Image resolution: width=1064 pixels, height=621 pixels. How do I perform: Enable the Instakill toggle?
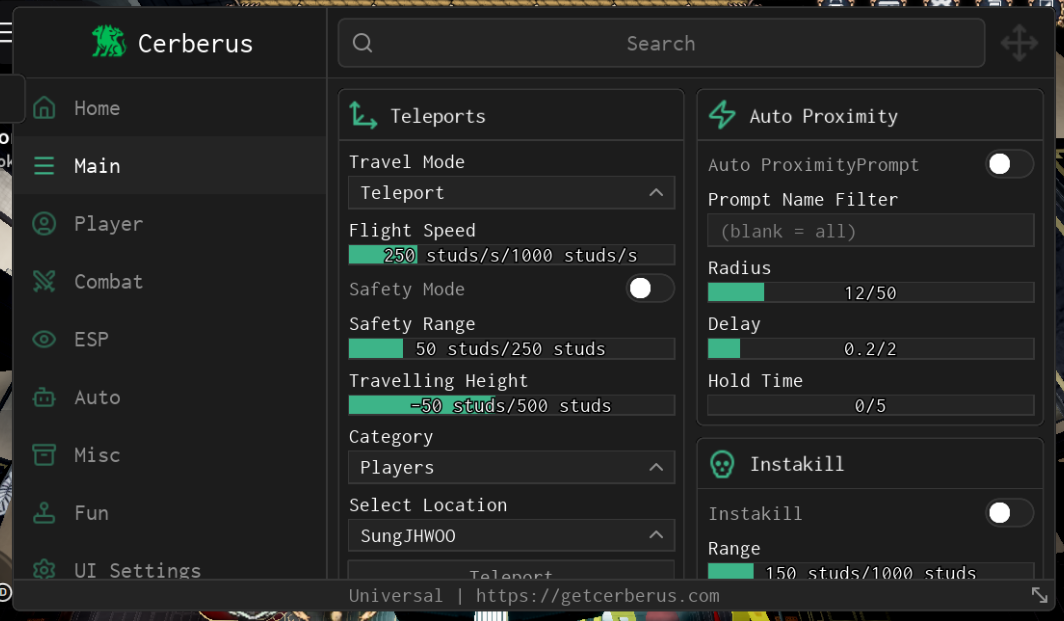point(1009,514)
